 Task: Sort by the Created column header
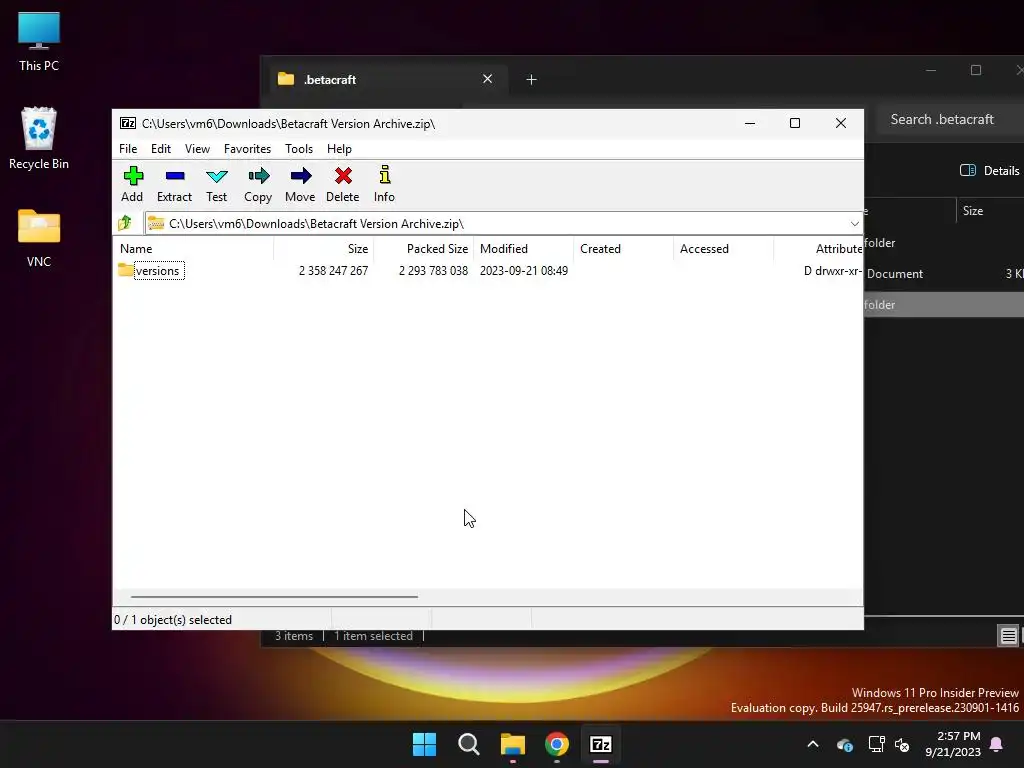[x=624, y=249]
